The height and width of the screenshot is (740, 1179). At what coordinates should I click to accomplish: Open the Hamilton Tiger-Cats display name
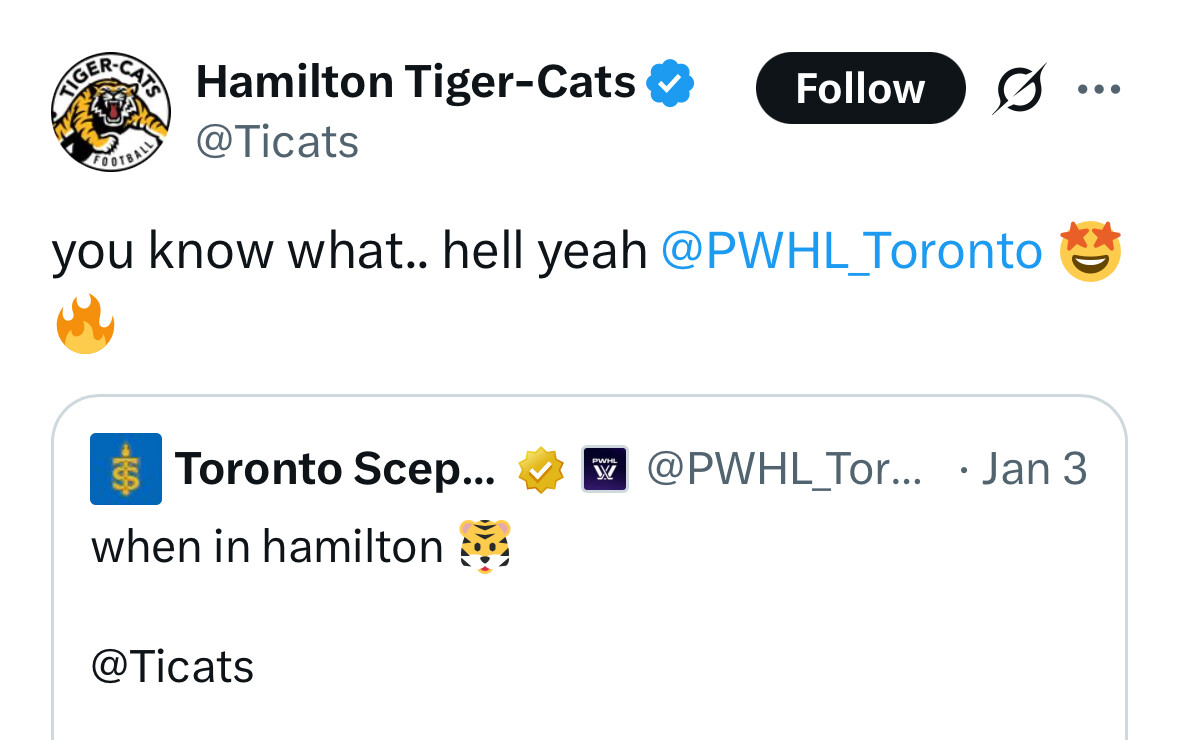(415, 82)
